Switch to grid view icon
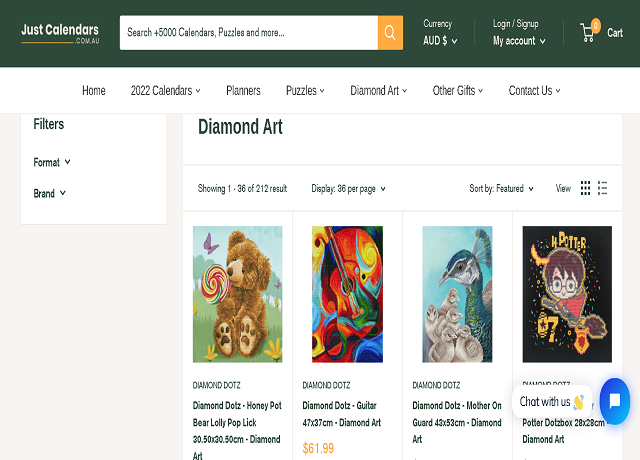Image resolution: width=640 pixels, height=460 pixels. pyautogui.click(x=586, y=188)
